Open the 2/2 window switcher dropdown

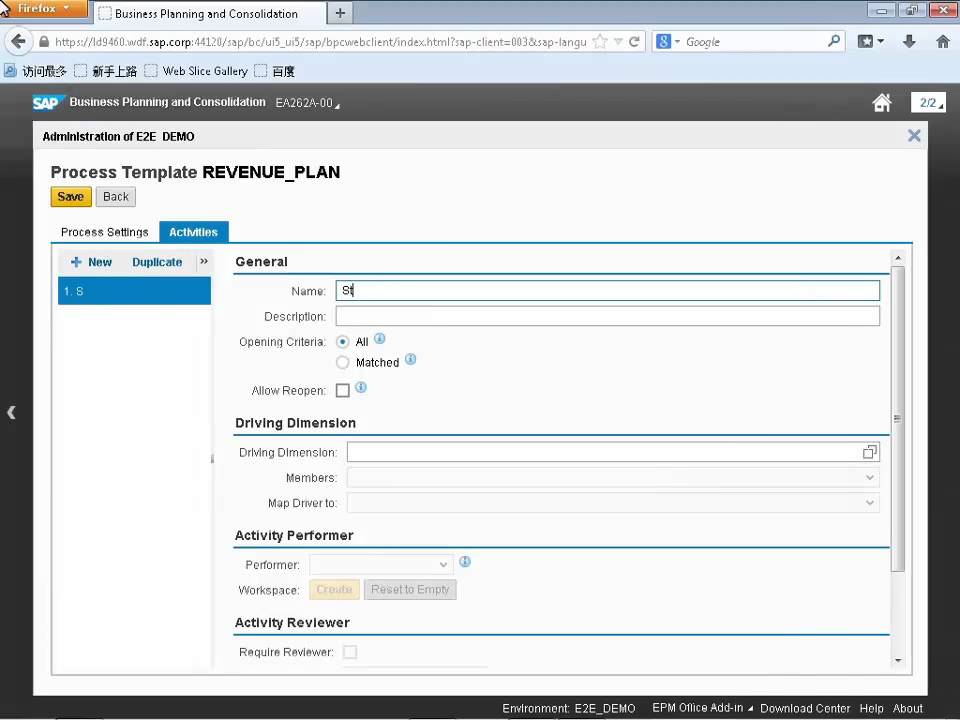tap(928, 103)
